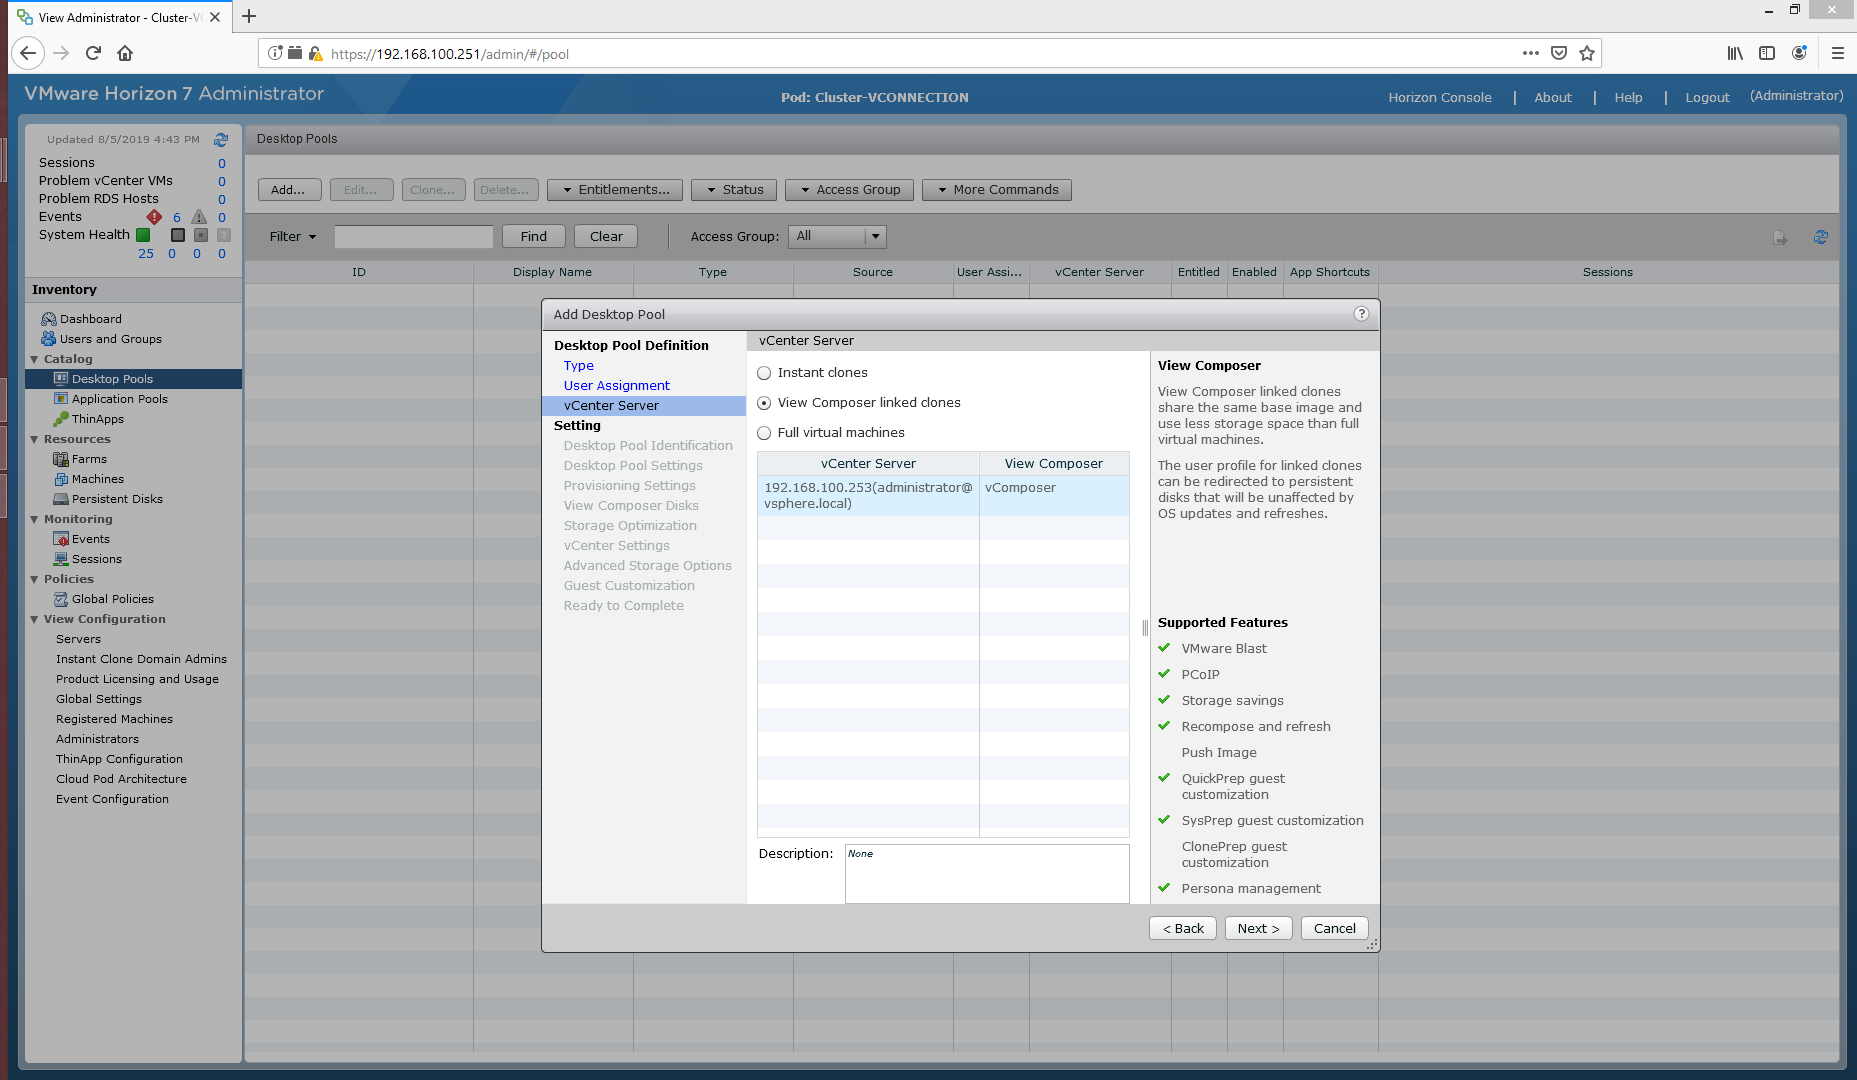
Task: Reload page with browser refresh icon
Action: [x=93, y=53]
